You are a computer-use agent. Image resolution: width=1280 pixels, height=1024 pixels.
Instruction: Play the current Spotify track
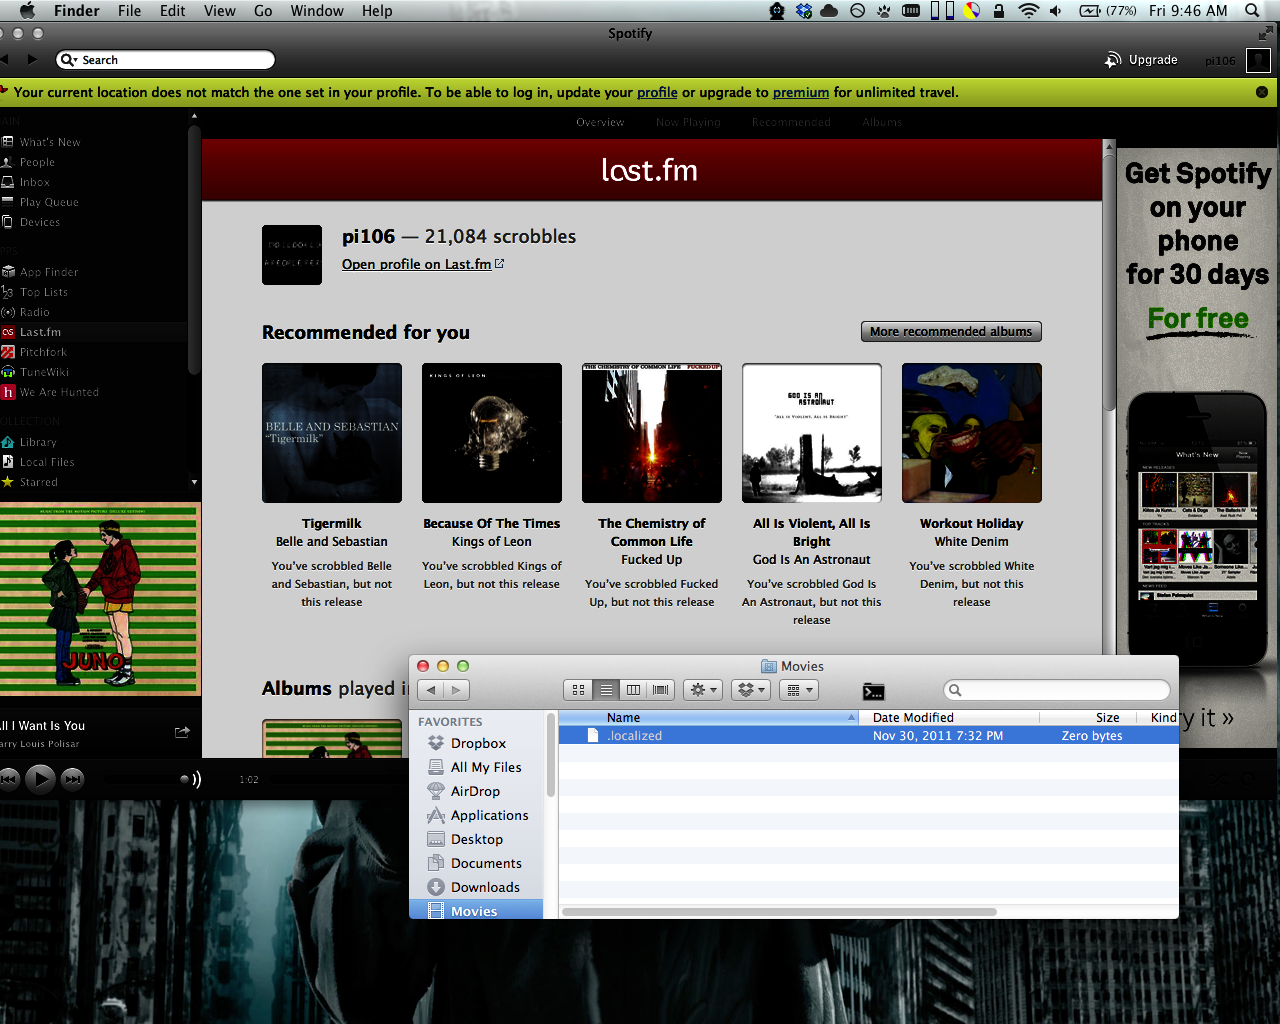(40, 778)
